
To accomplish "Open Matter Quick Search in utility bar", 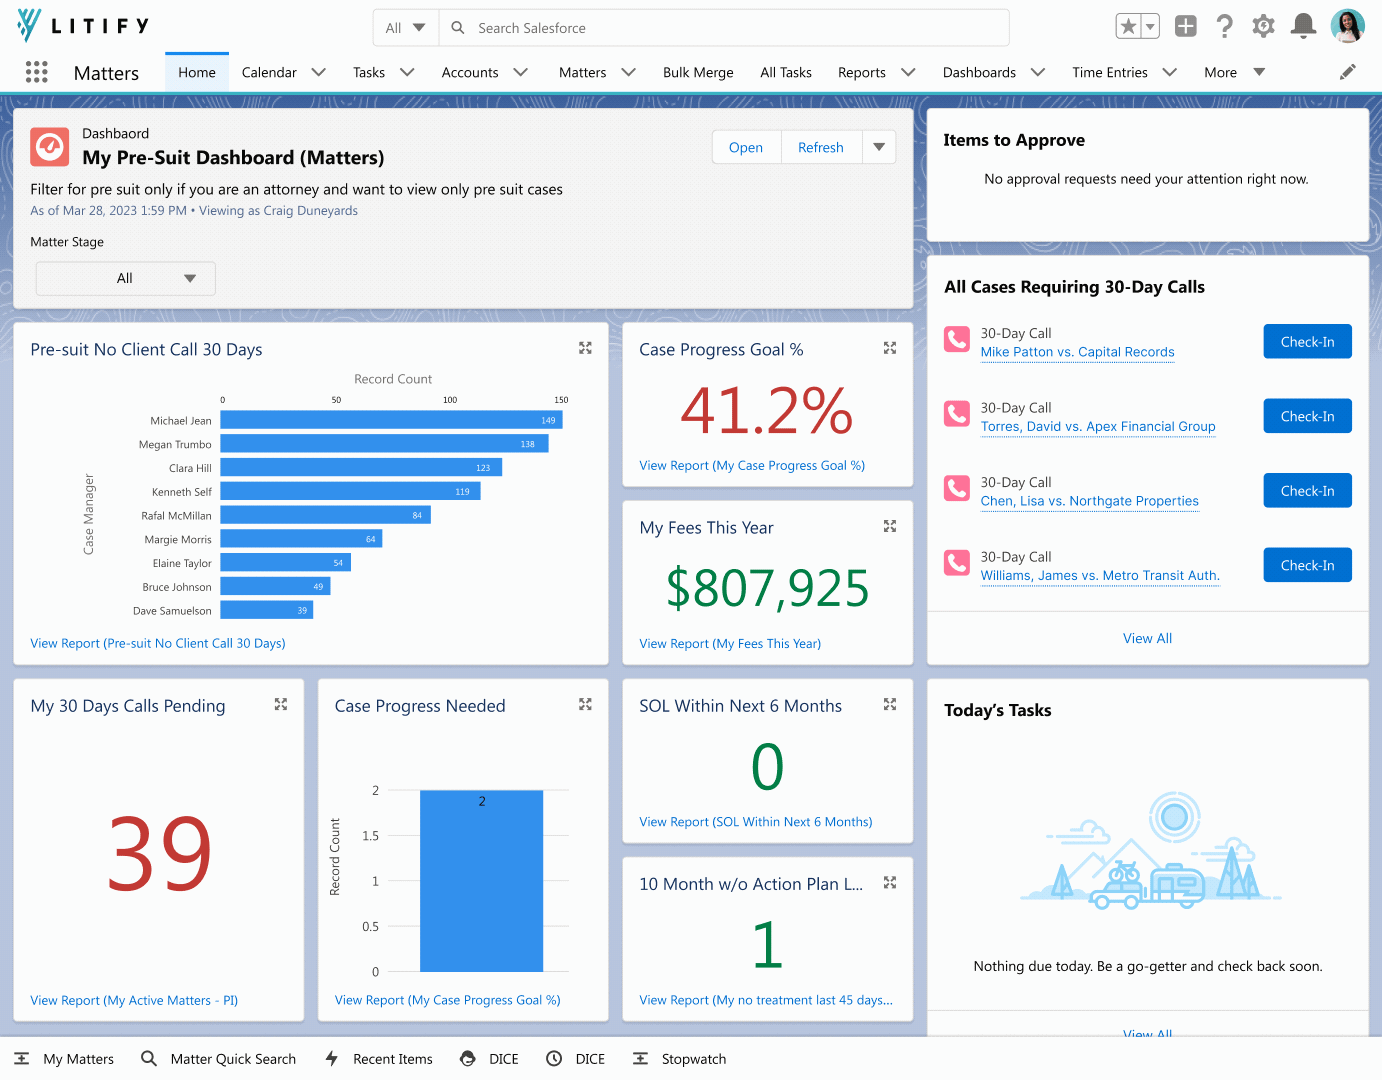I will tap(219, 1059).
